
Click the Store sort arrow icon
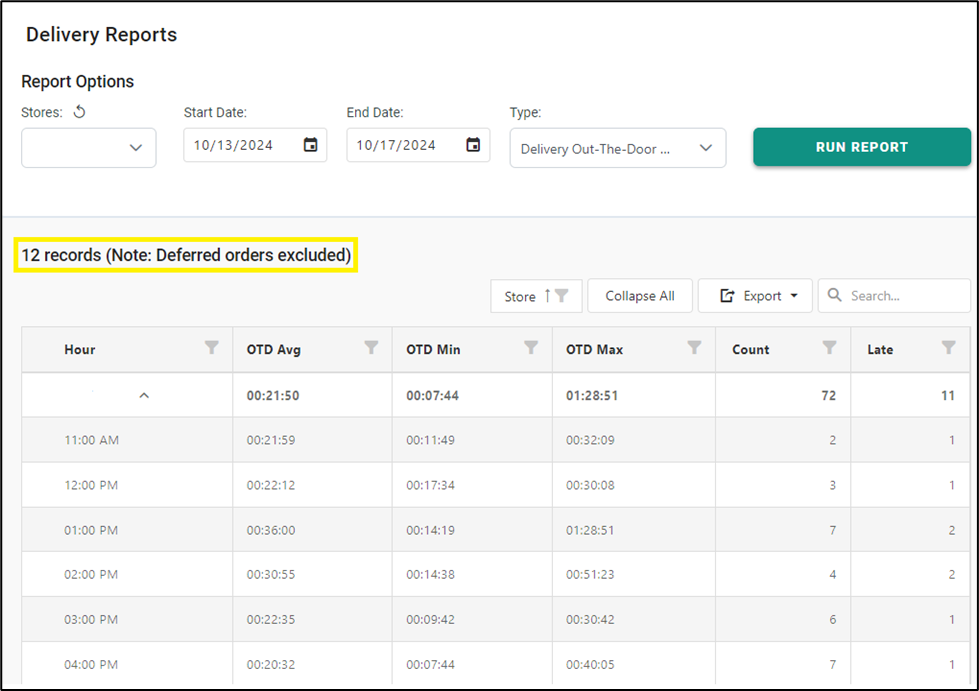point(548,295)
